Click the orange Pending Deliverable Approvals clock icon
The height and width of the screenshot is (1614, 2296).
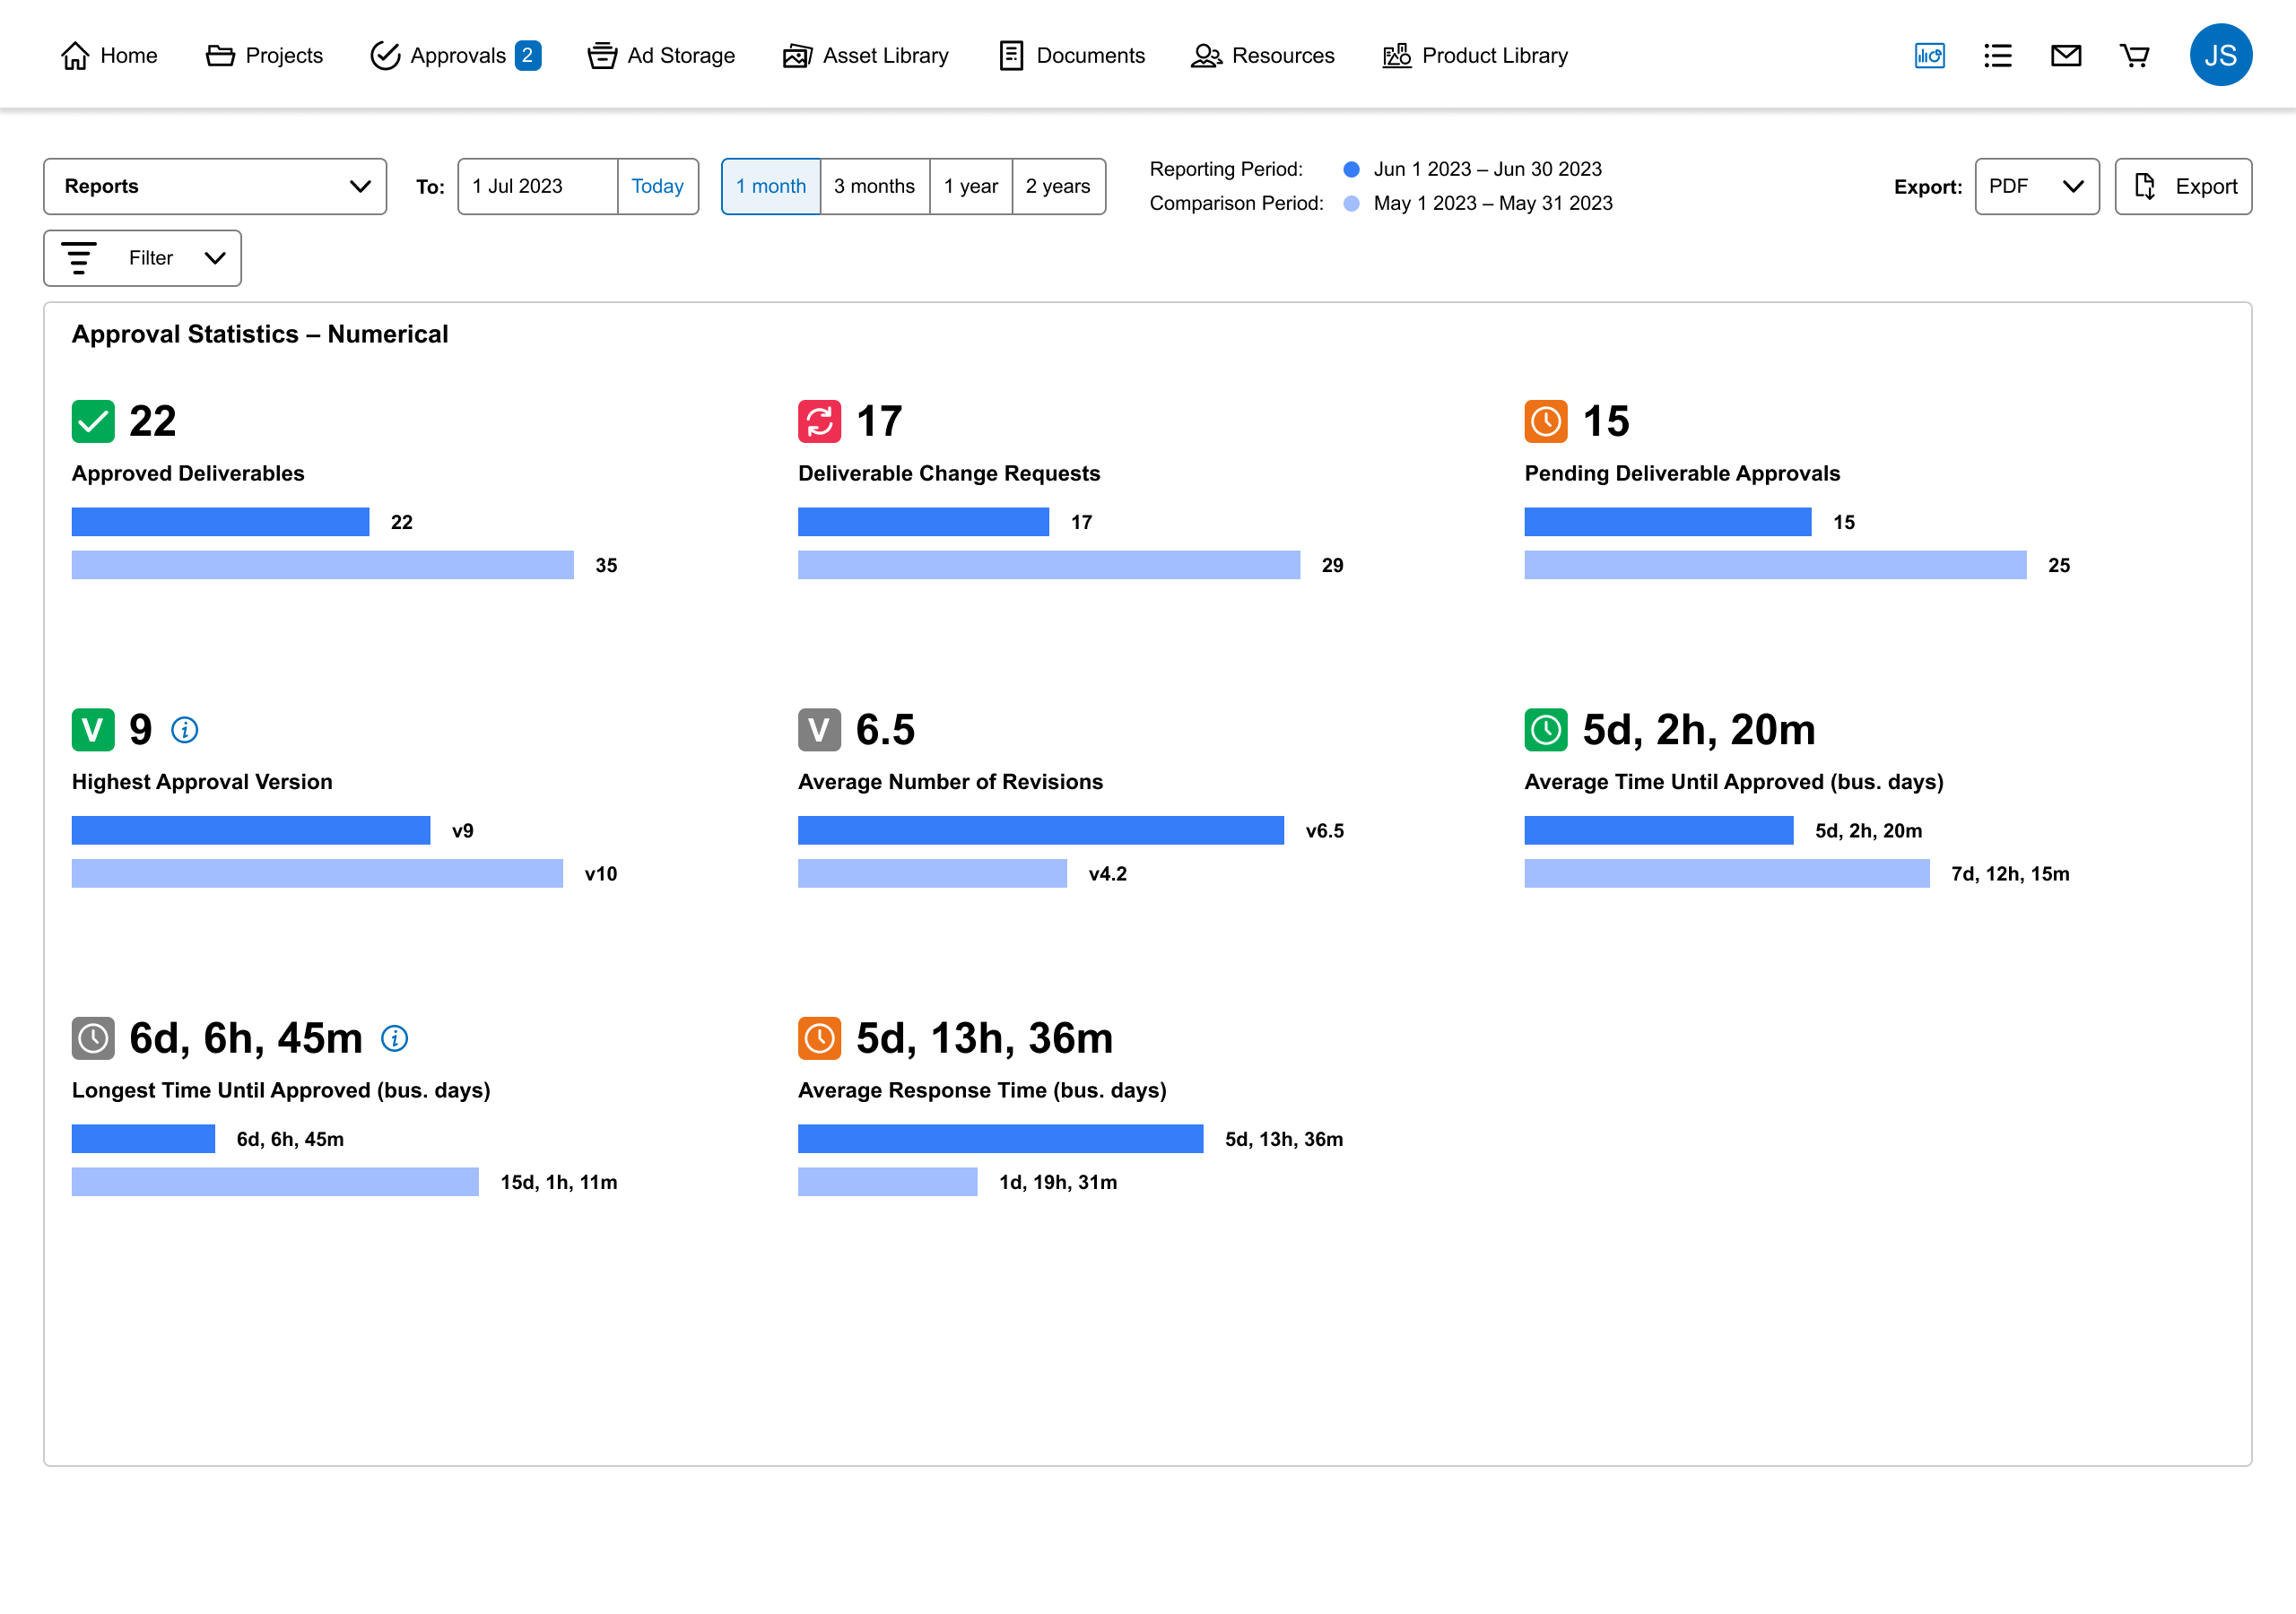click(x=1546, y=421)
